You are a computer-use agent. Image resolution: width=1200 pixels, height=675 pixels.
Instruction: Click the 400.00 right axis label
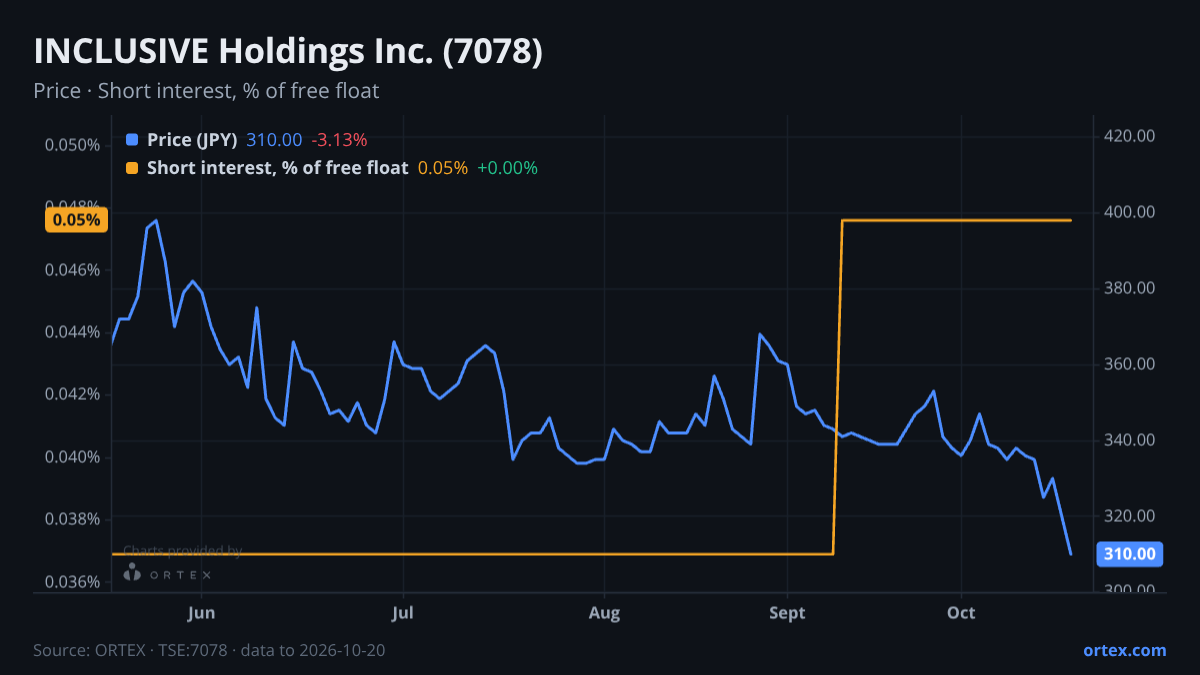point(1131,212)
